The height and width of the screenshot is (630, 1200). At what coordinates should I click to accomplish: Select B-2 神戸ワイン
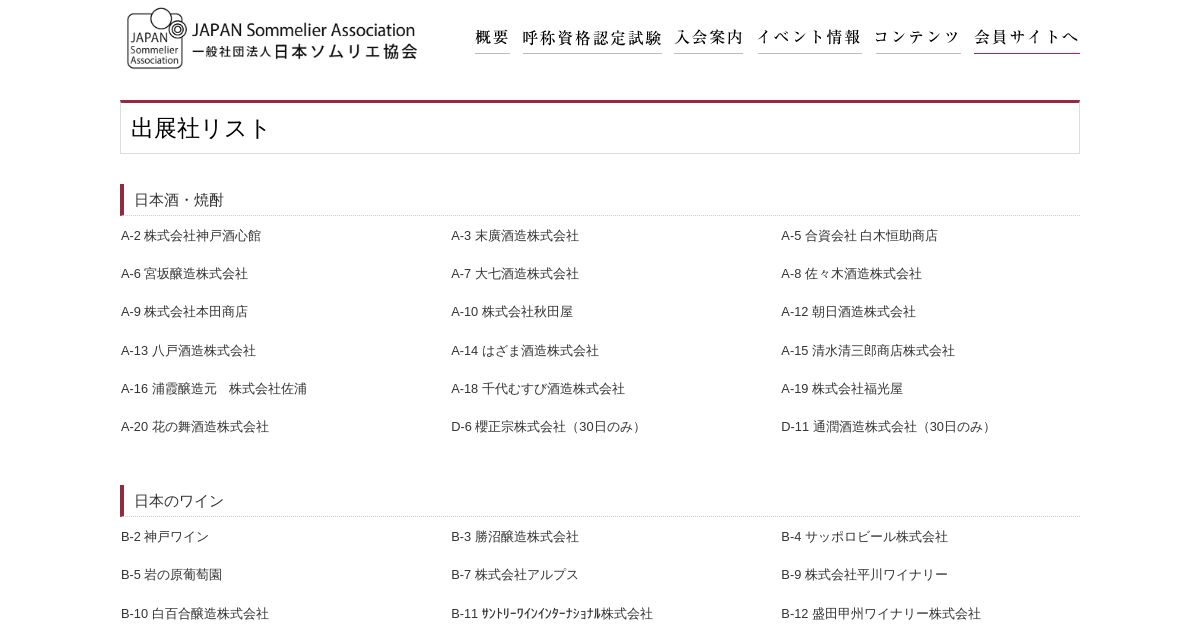coord(165,537)
